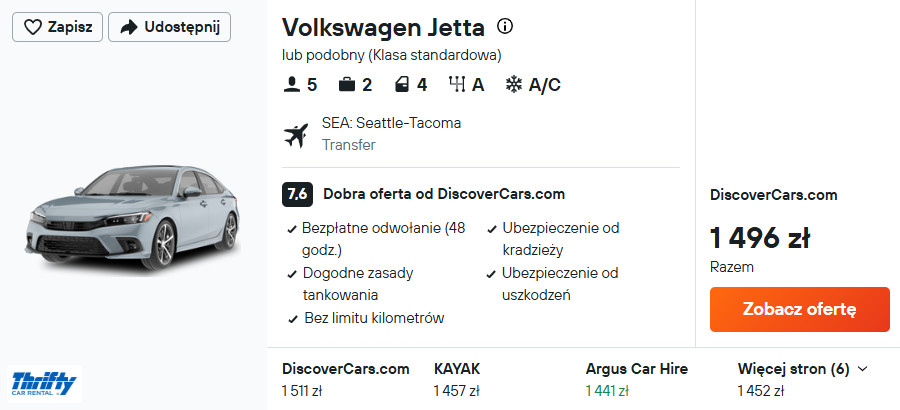900x410 pixels.
Task: Click the air conditioning snowflake icon
Action: click(514, 84)
